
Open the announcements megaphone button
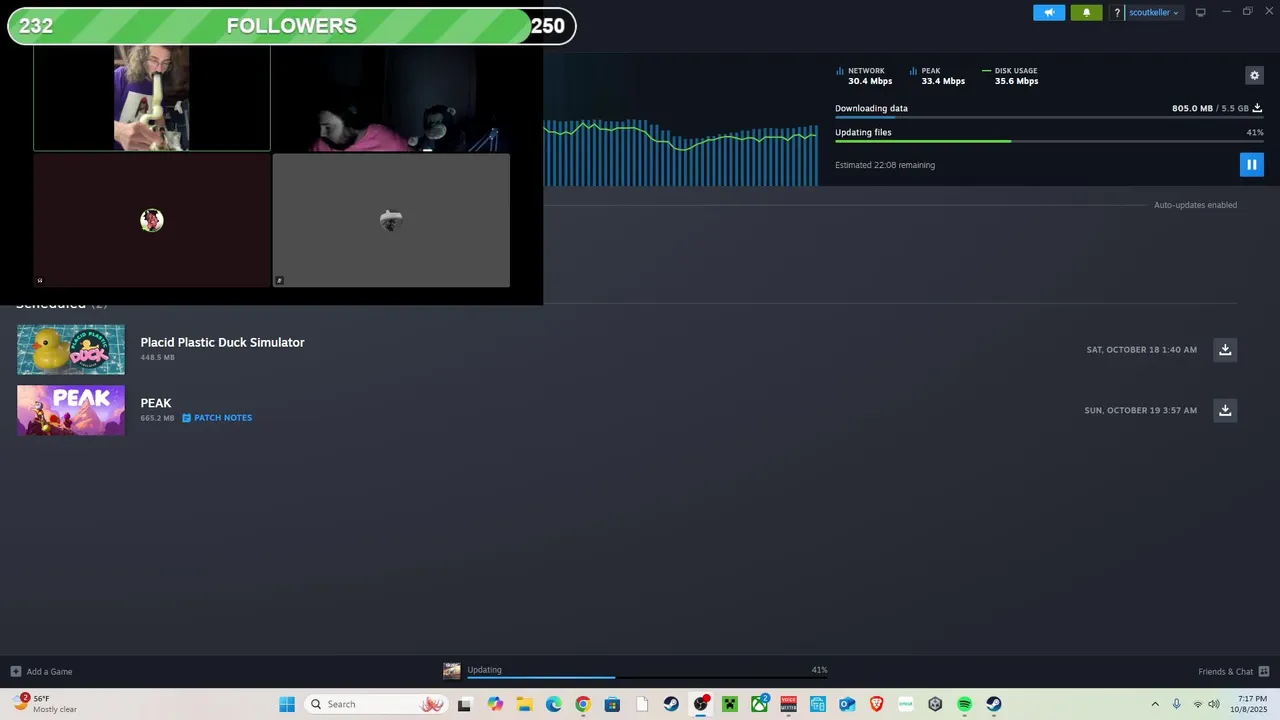1049,13
